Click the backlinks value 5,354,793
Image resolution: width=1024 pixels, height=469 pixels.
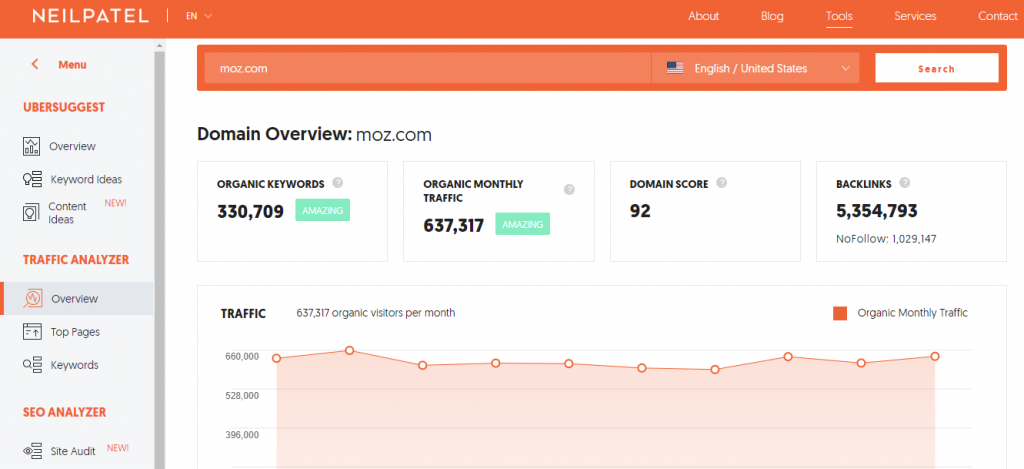[x=876, y=210]
